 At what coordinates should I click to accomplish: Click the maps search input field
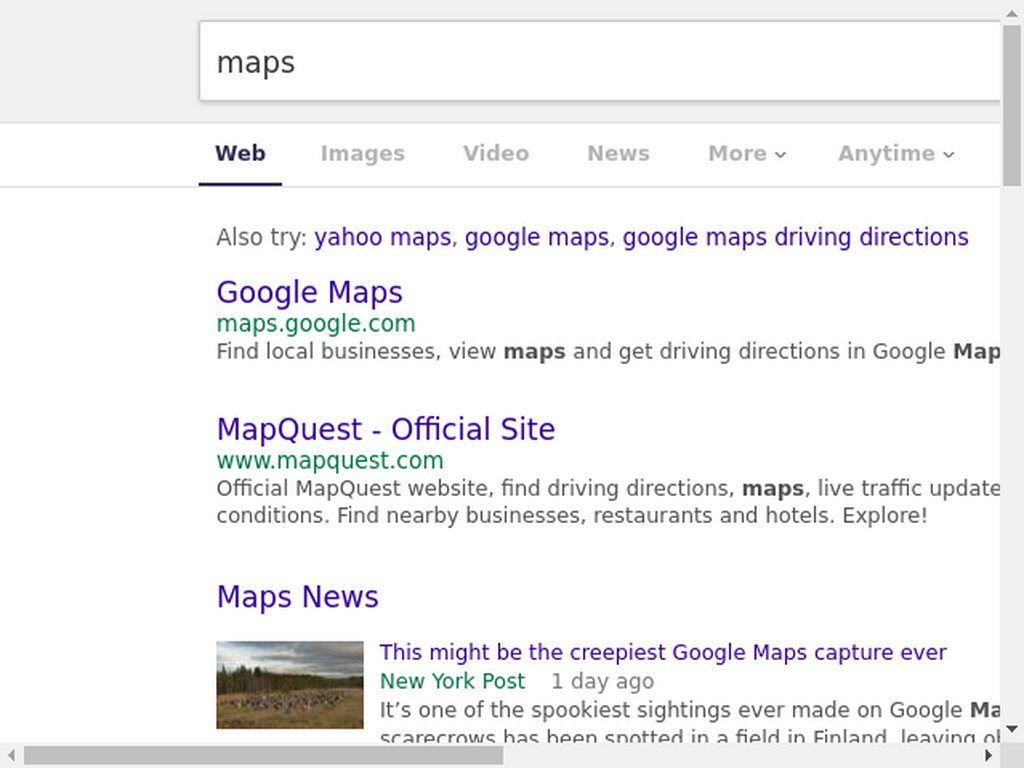click(x=600, y=61)
